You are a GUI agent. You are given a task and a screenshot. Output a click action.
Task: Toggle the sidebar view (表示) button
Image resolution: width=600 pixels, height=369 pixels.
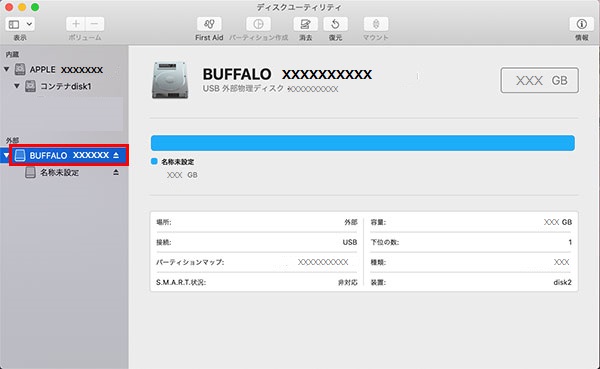point(14,24)
